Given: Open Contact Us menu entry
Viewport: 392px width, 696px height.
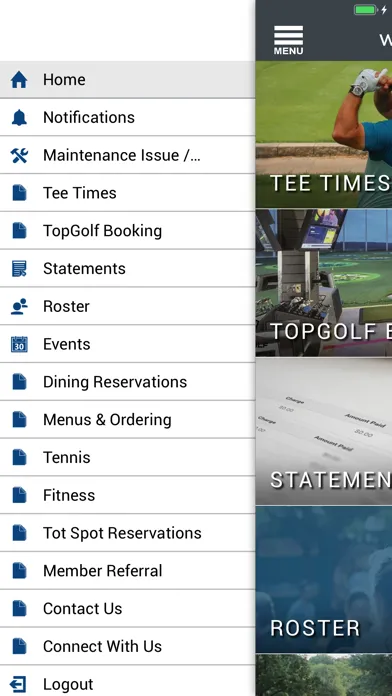Looking at the screenshot, I should coord(127,608).
